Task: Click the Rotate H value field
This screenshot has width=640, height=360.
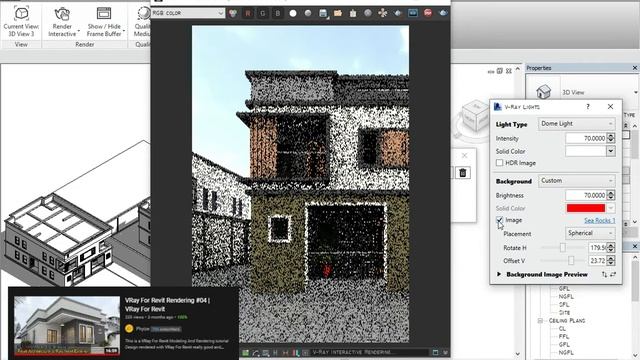Action: pos(597,247)
